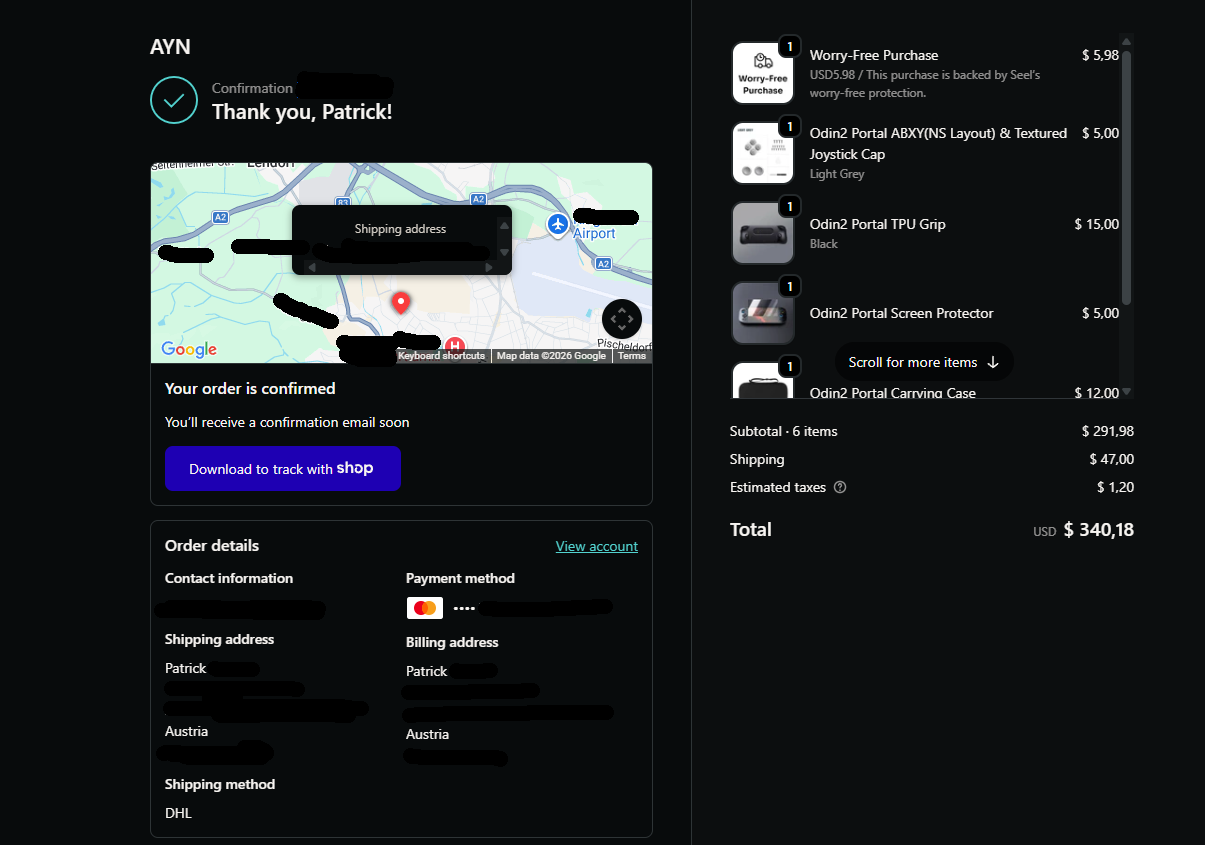The image size is (1205, 845).
Task: Open the Odin2 Portal Screen Protector thumbnail
Action: point(763,313)
